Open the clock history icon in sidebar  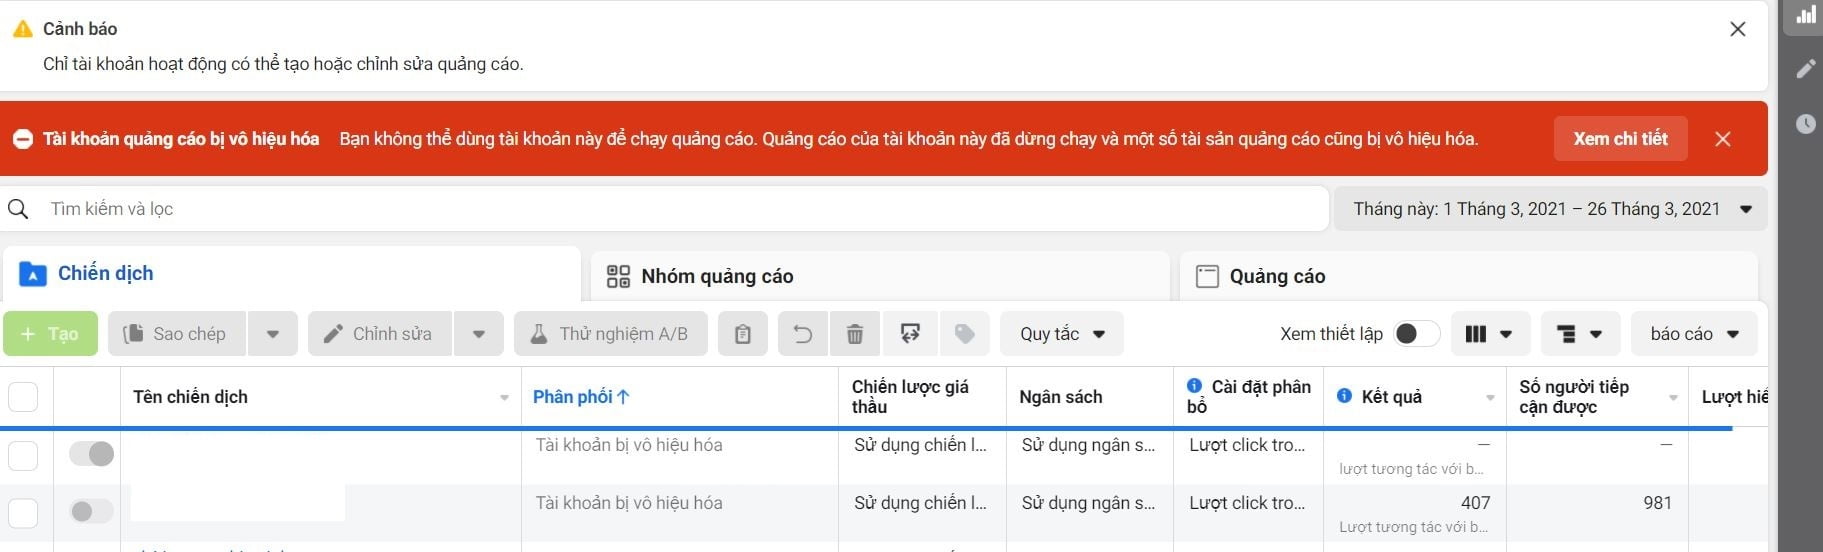pyautogui.click(x=1806, y=124)
